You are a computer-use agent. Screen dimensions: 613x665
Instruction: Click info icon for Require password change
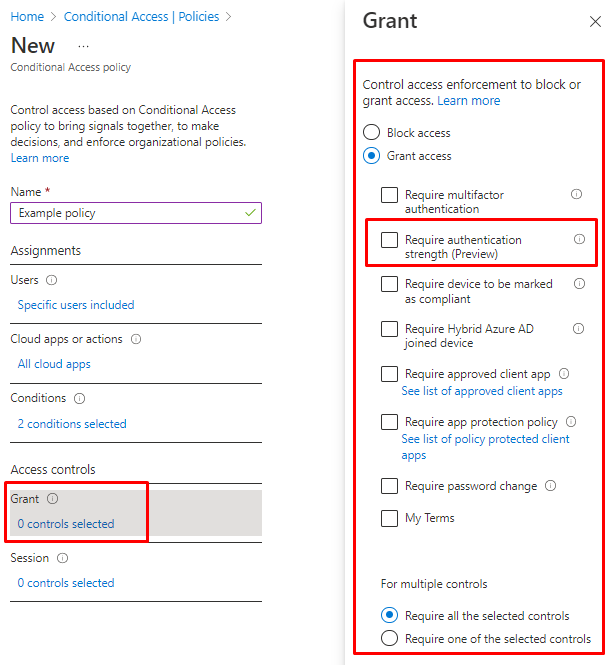[550, 486]
